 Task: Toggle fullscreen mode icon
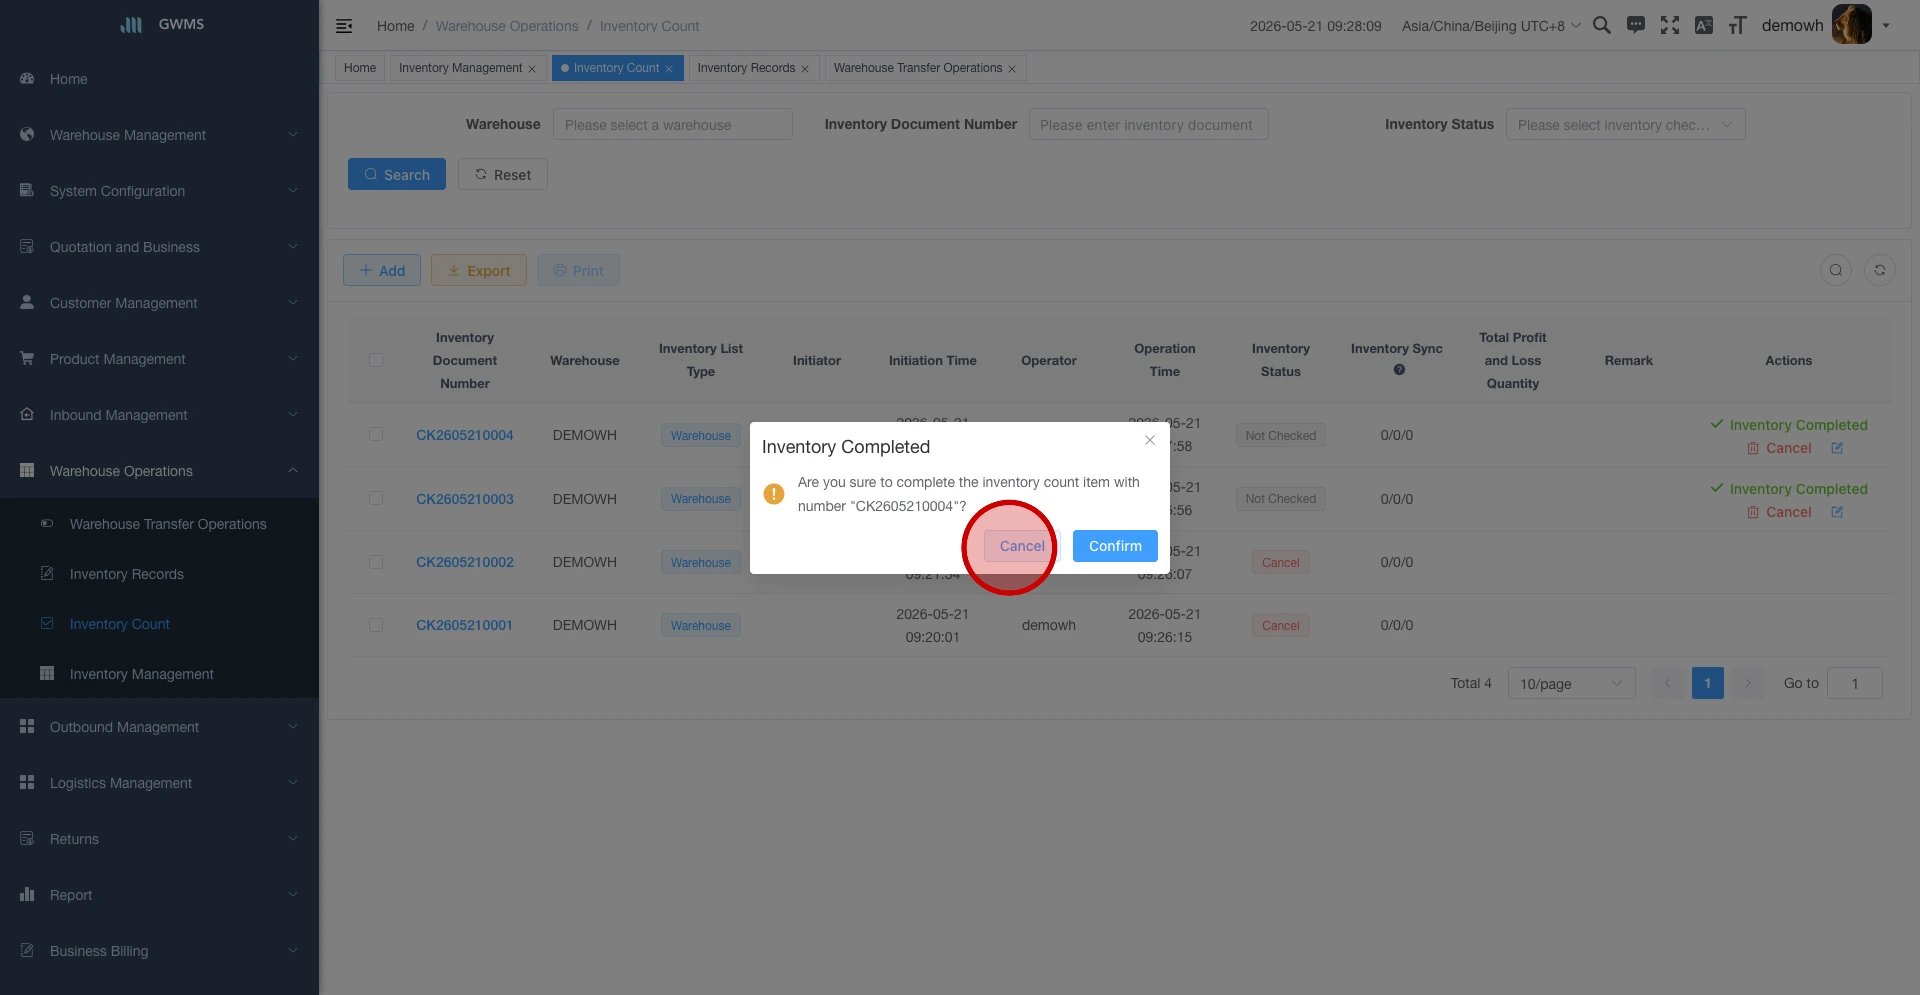click(1670, 25)
